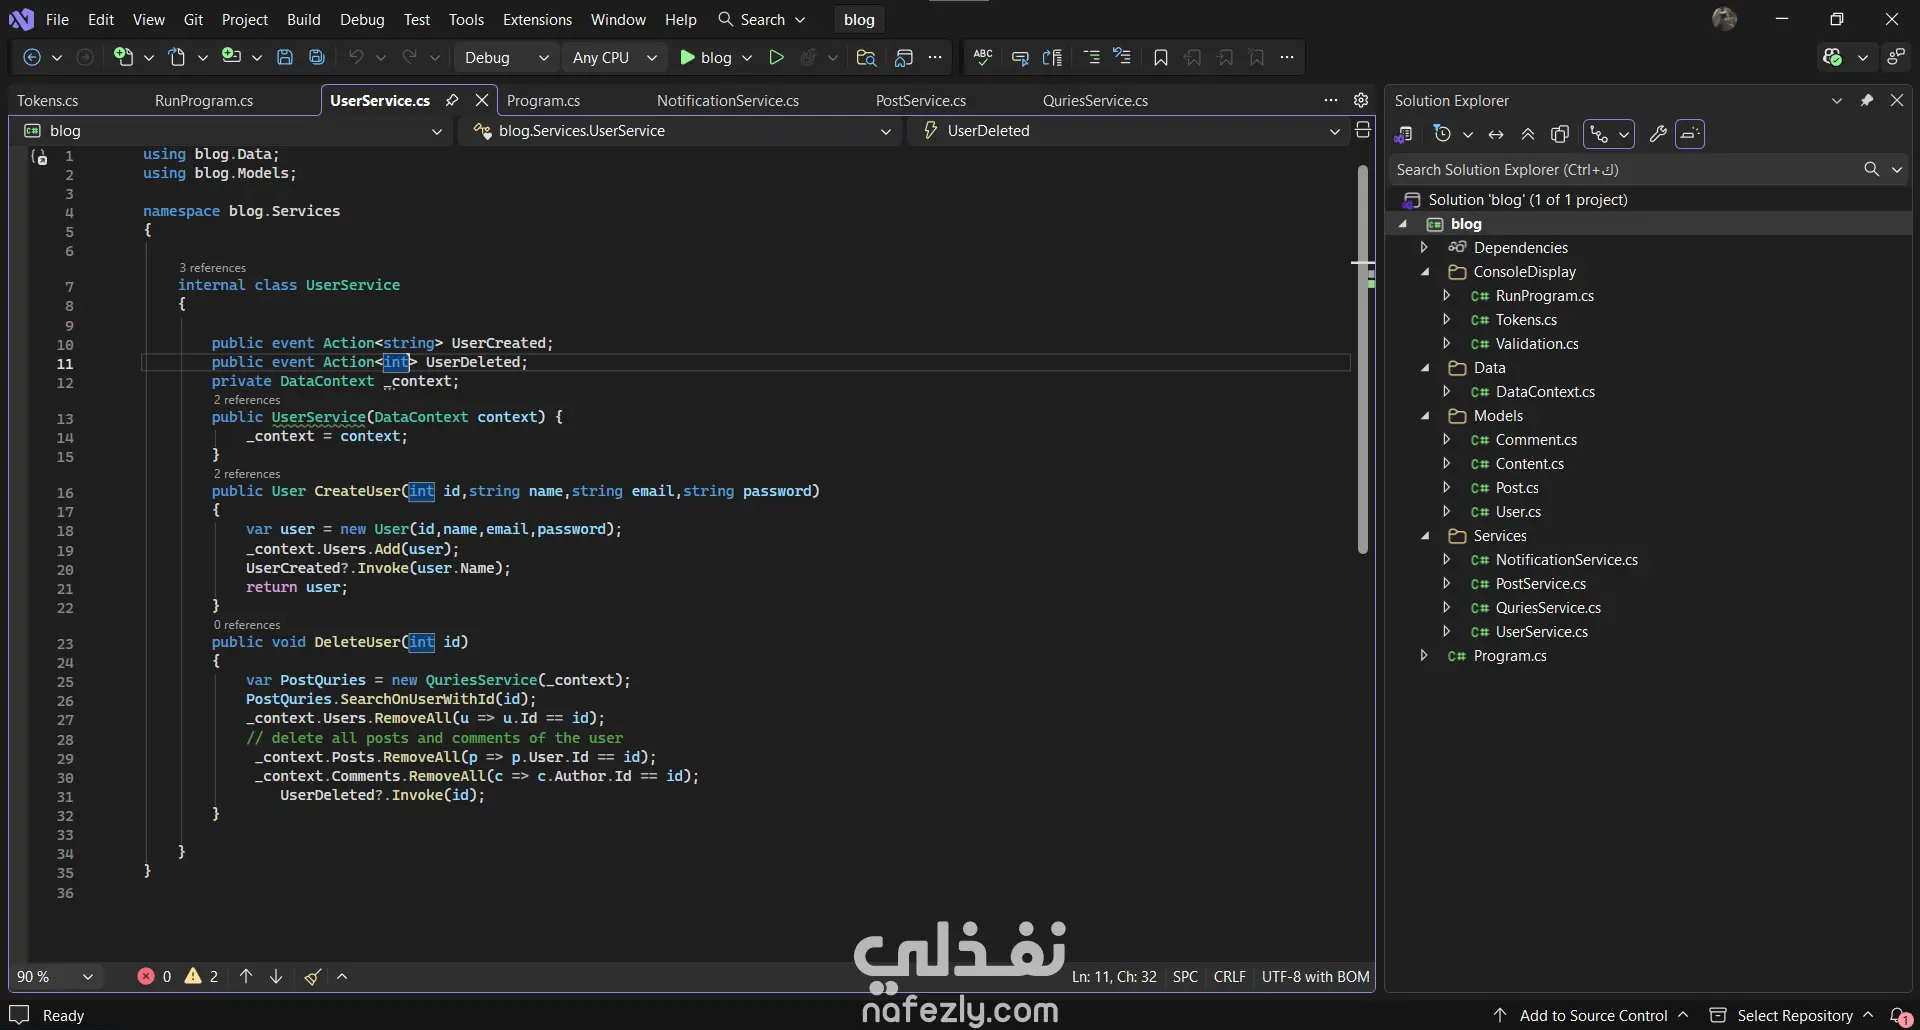Click the Save All toolbar icon

[x=317, y=58]
